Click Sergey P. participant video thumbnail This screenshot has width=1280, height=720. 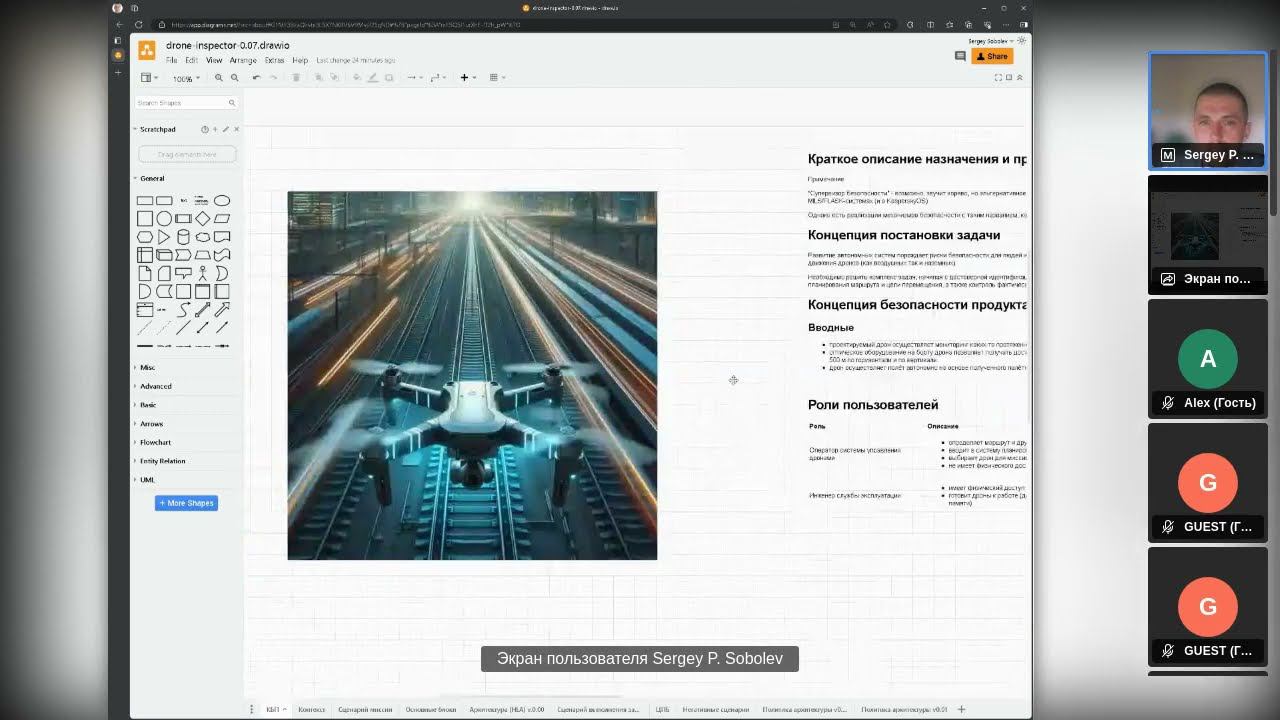(1208, 109)
